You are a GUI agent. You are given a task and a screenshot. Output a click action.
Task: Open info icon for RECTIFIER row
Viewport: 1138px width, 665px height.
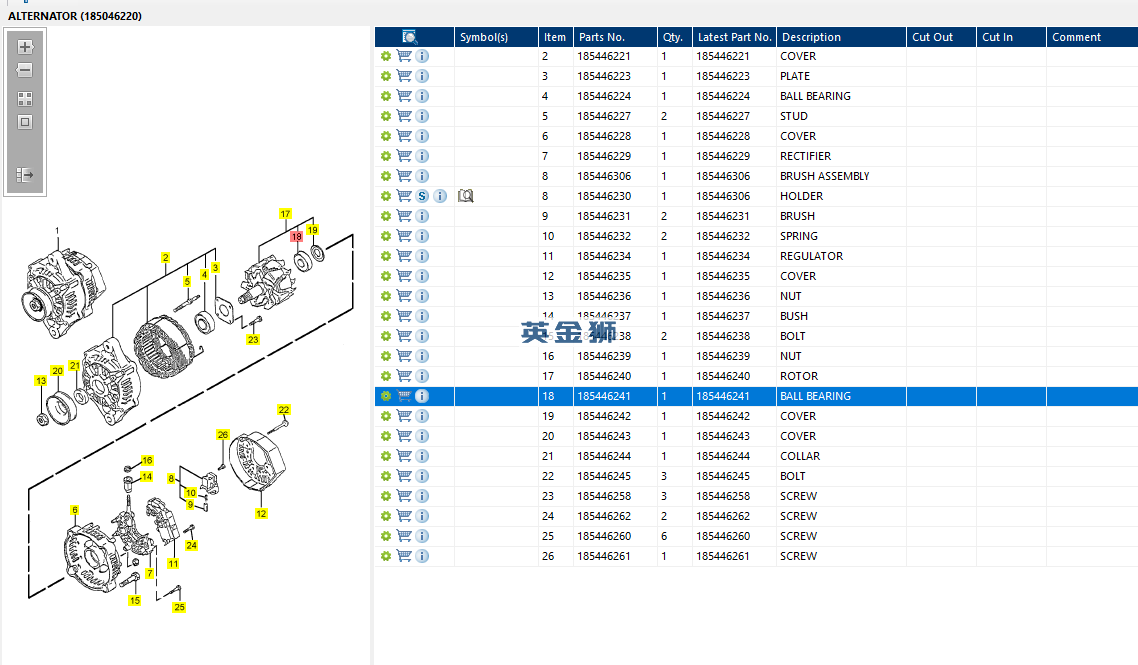coord(422,156)
